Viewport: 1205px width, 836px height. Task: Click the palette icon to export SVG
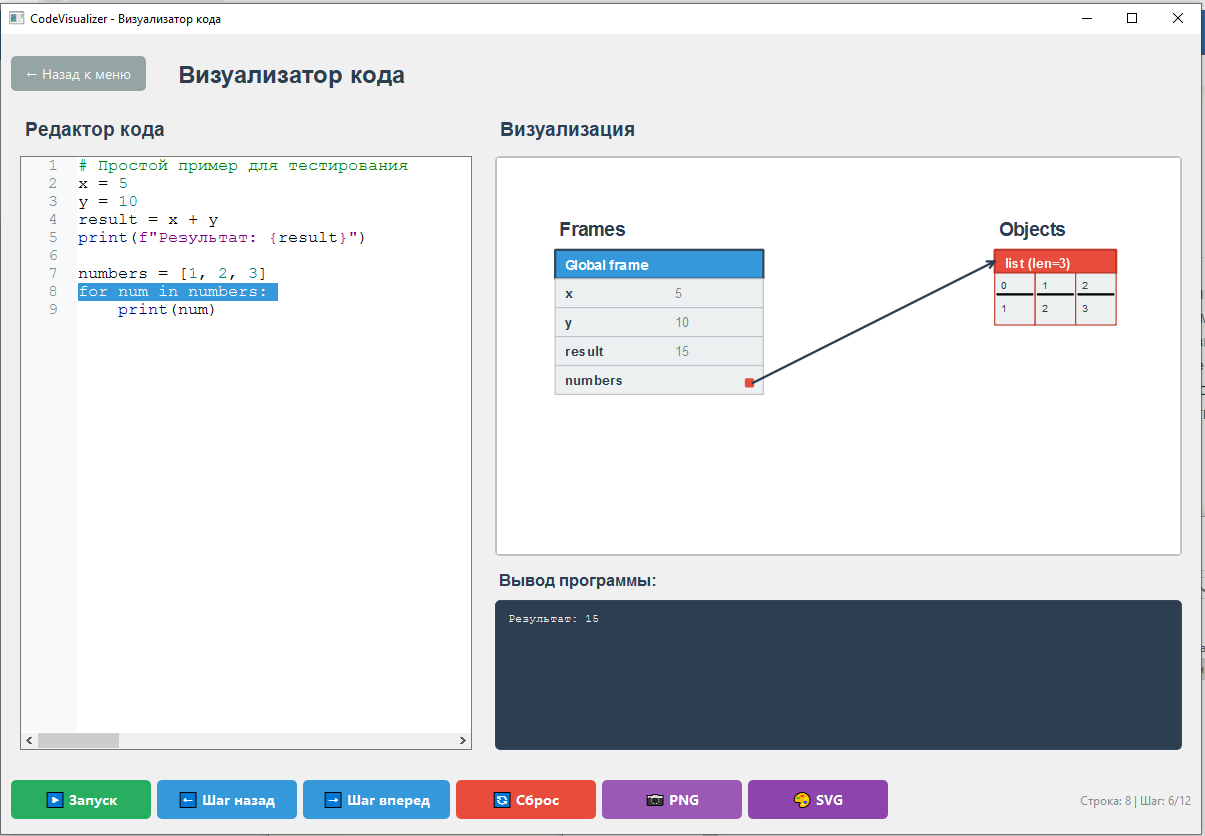pos(801,800)
